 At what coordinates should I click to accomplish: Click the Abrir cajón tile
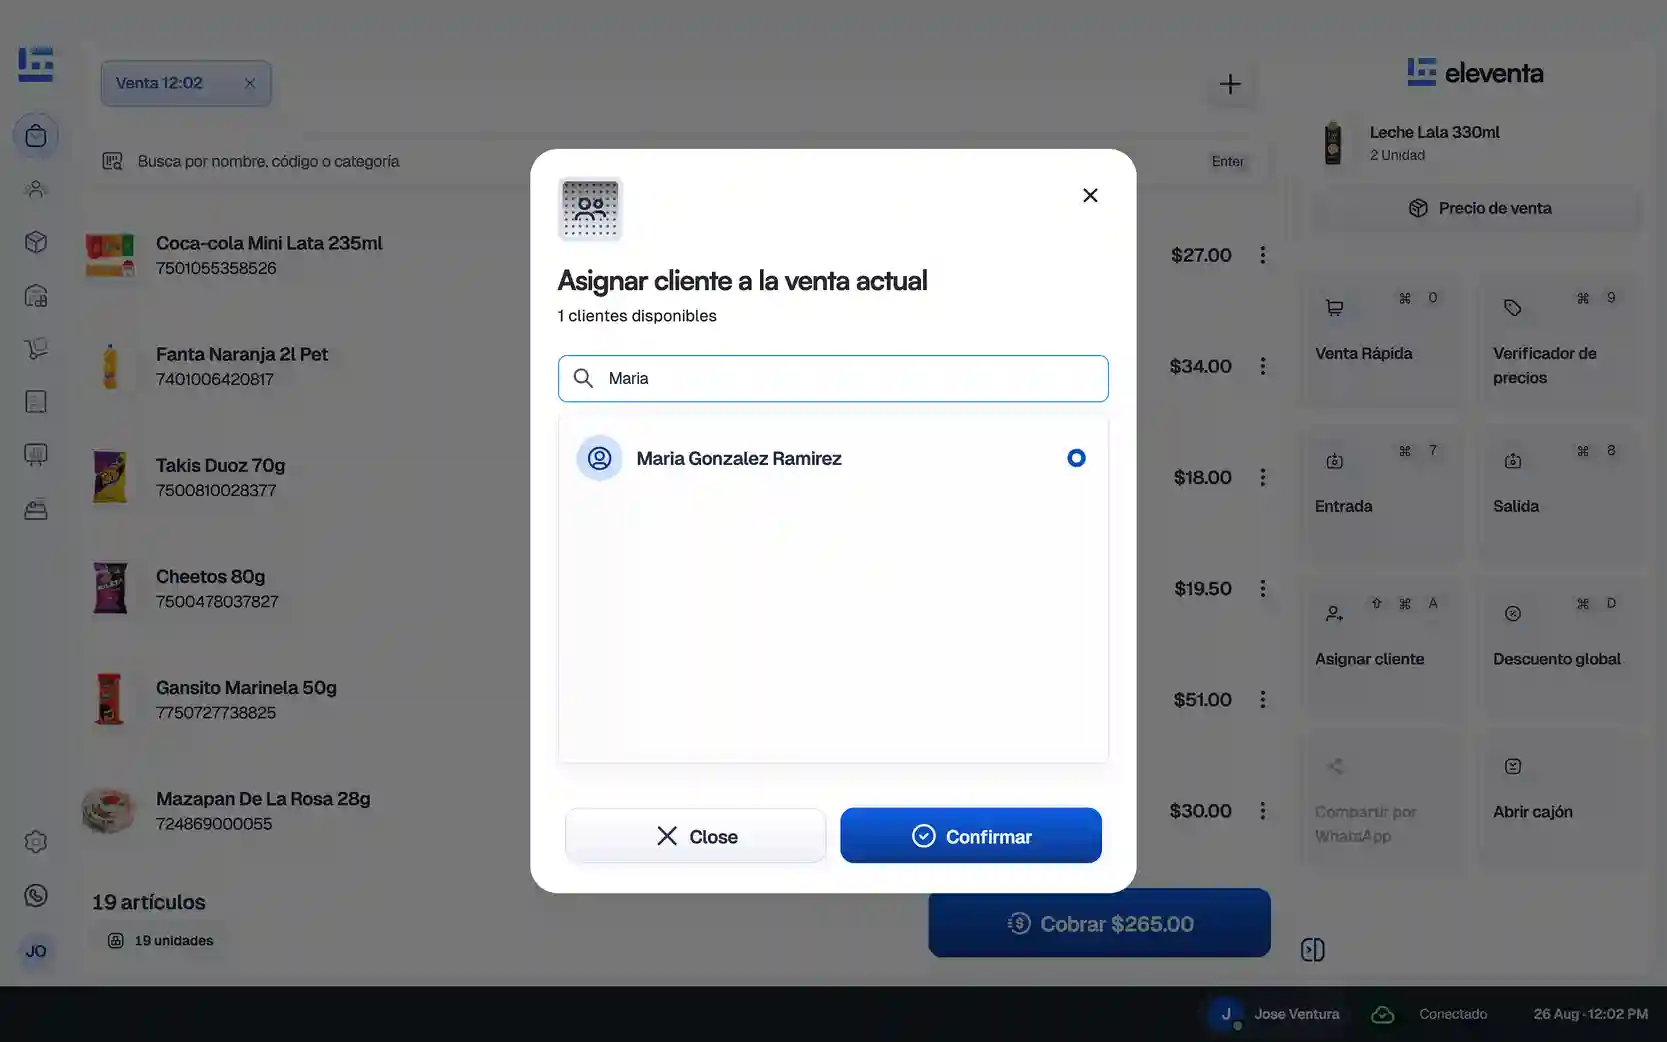1559,798
